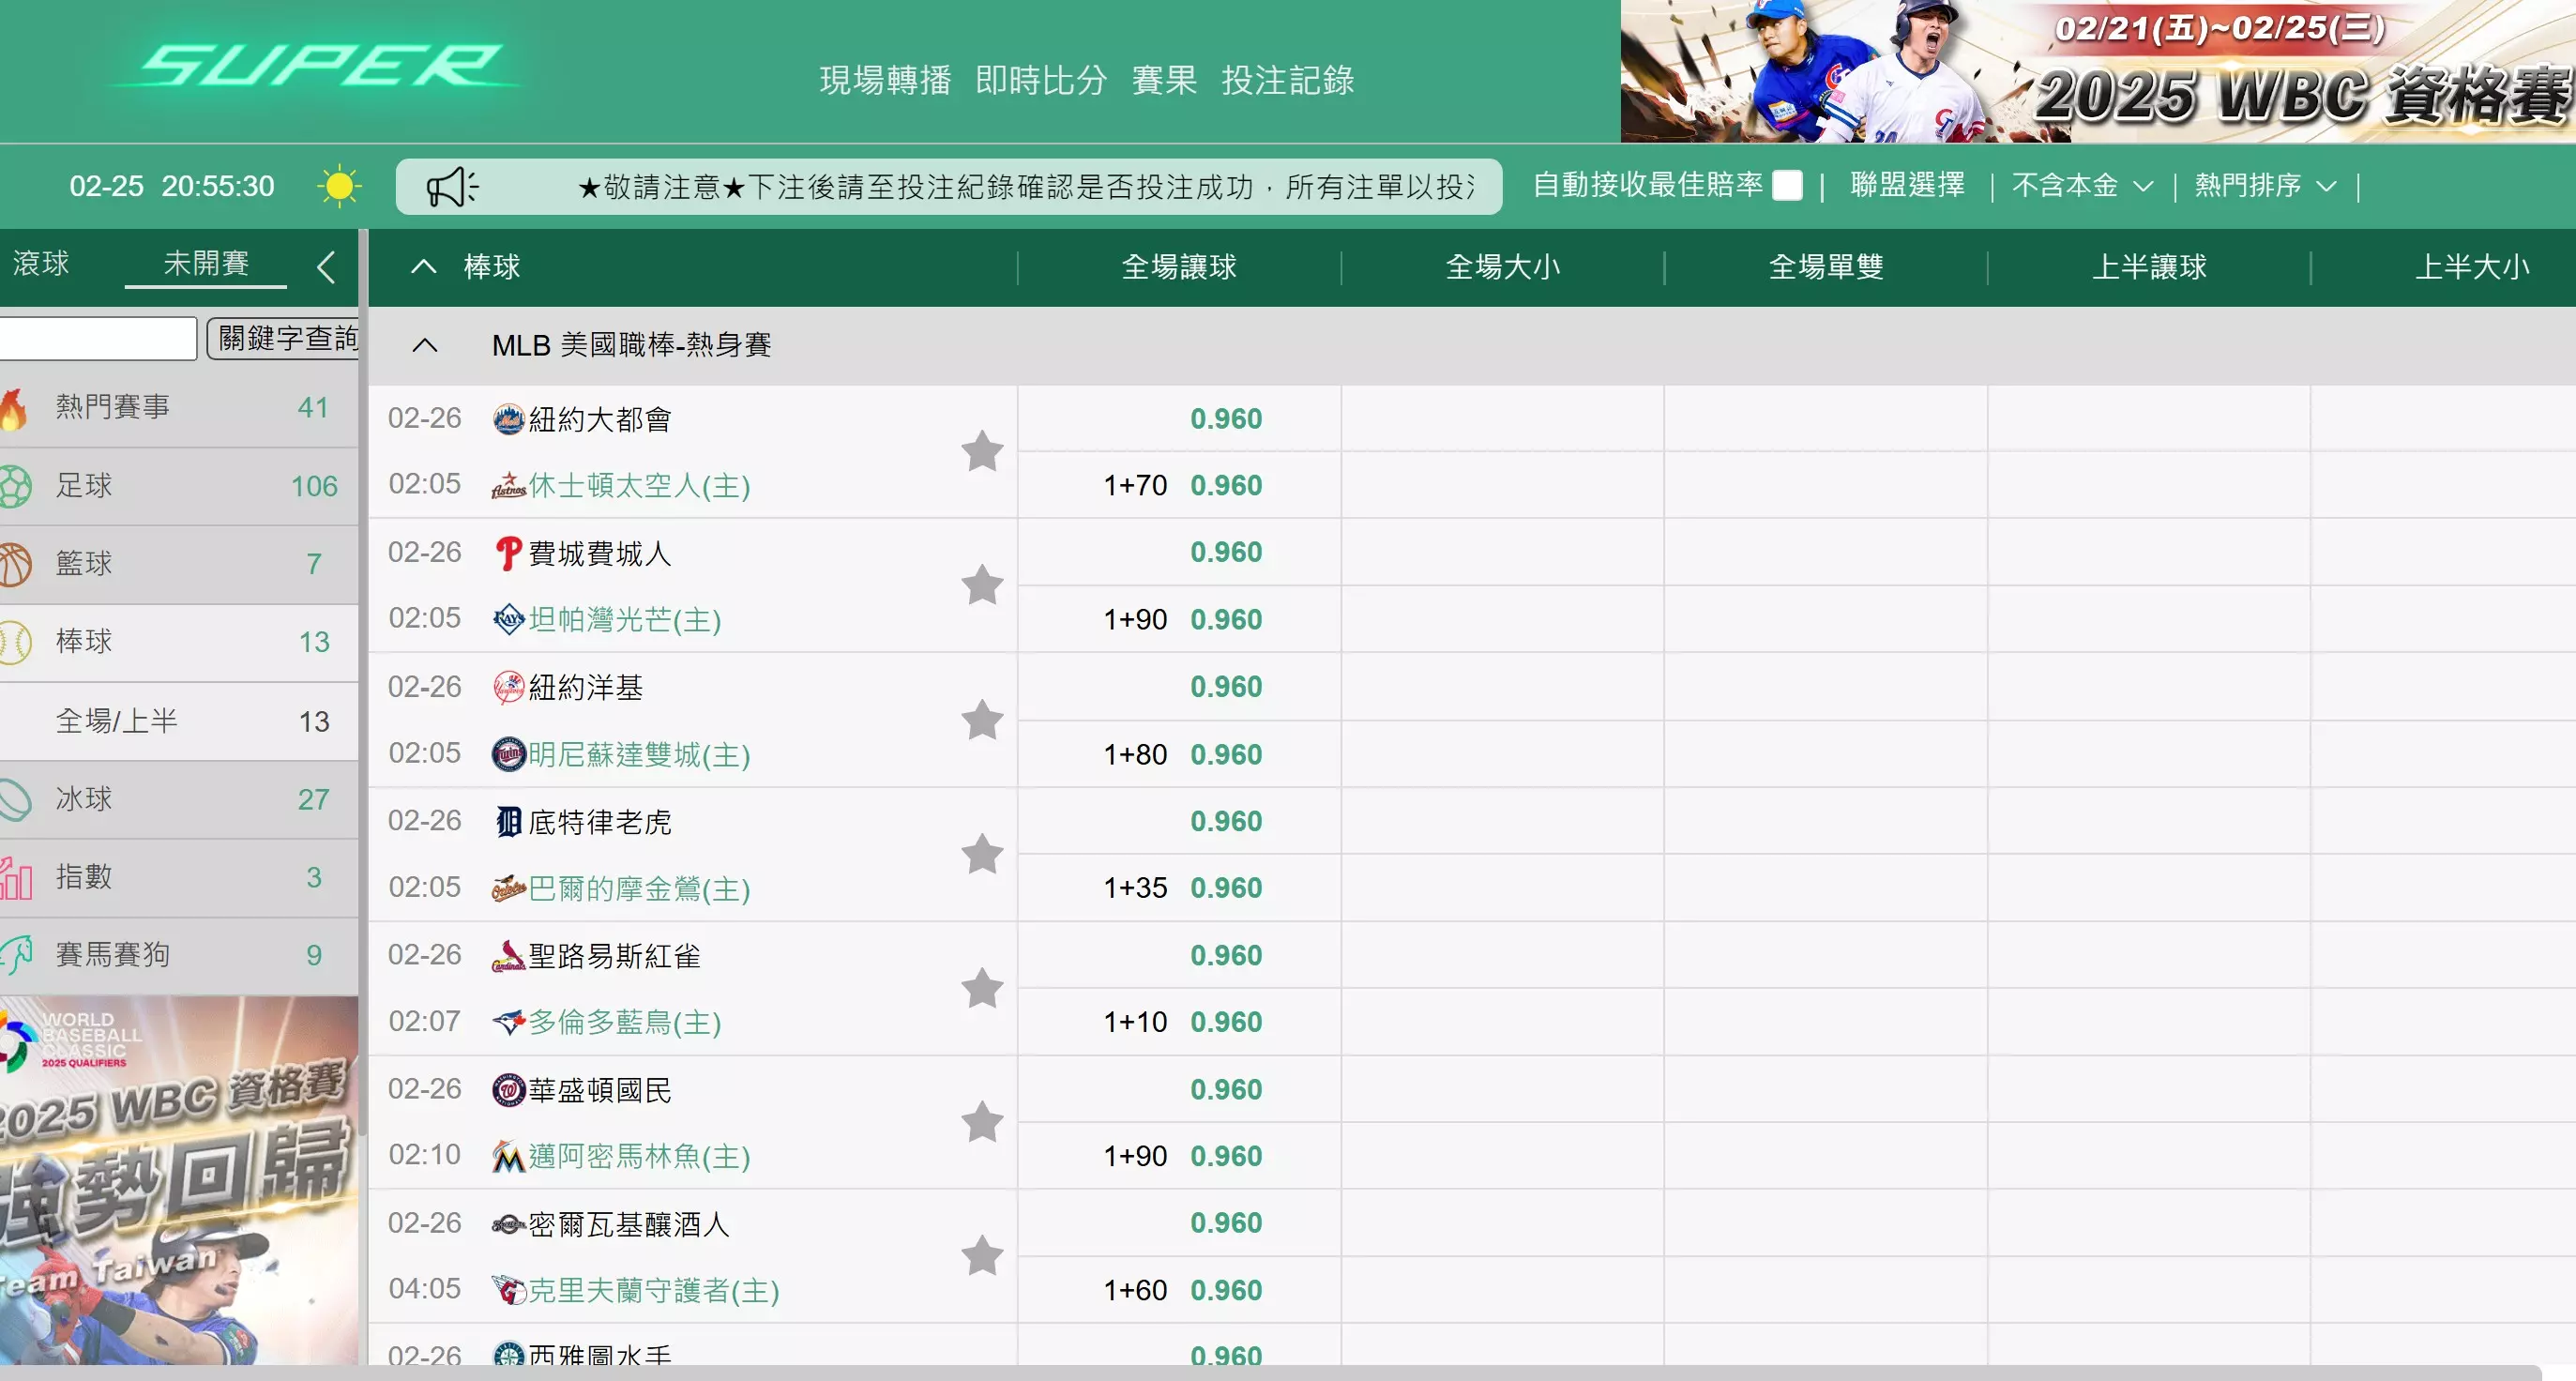2576x1381 pixels.
Task: Click the New York Mets team logo
Action: coord(509,419)
